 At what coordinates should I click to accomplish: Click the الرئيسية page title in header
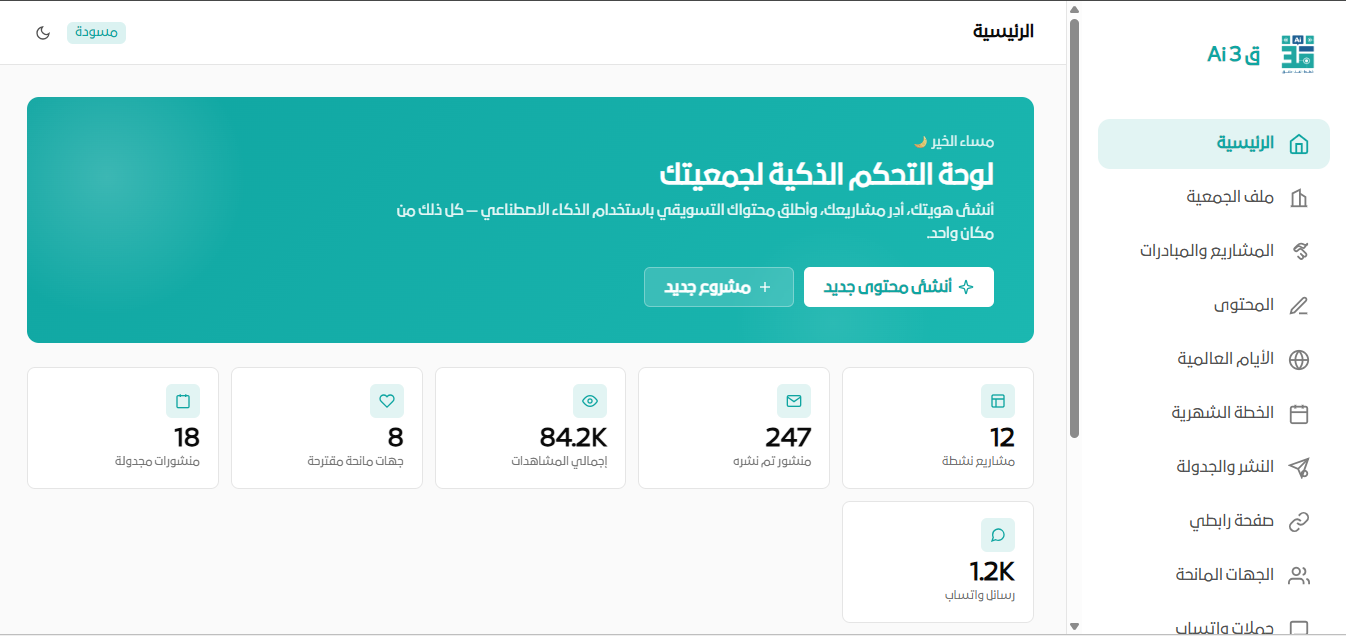(x=1003, y=32)
